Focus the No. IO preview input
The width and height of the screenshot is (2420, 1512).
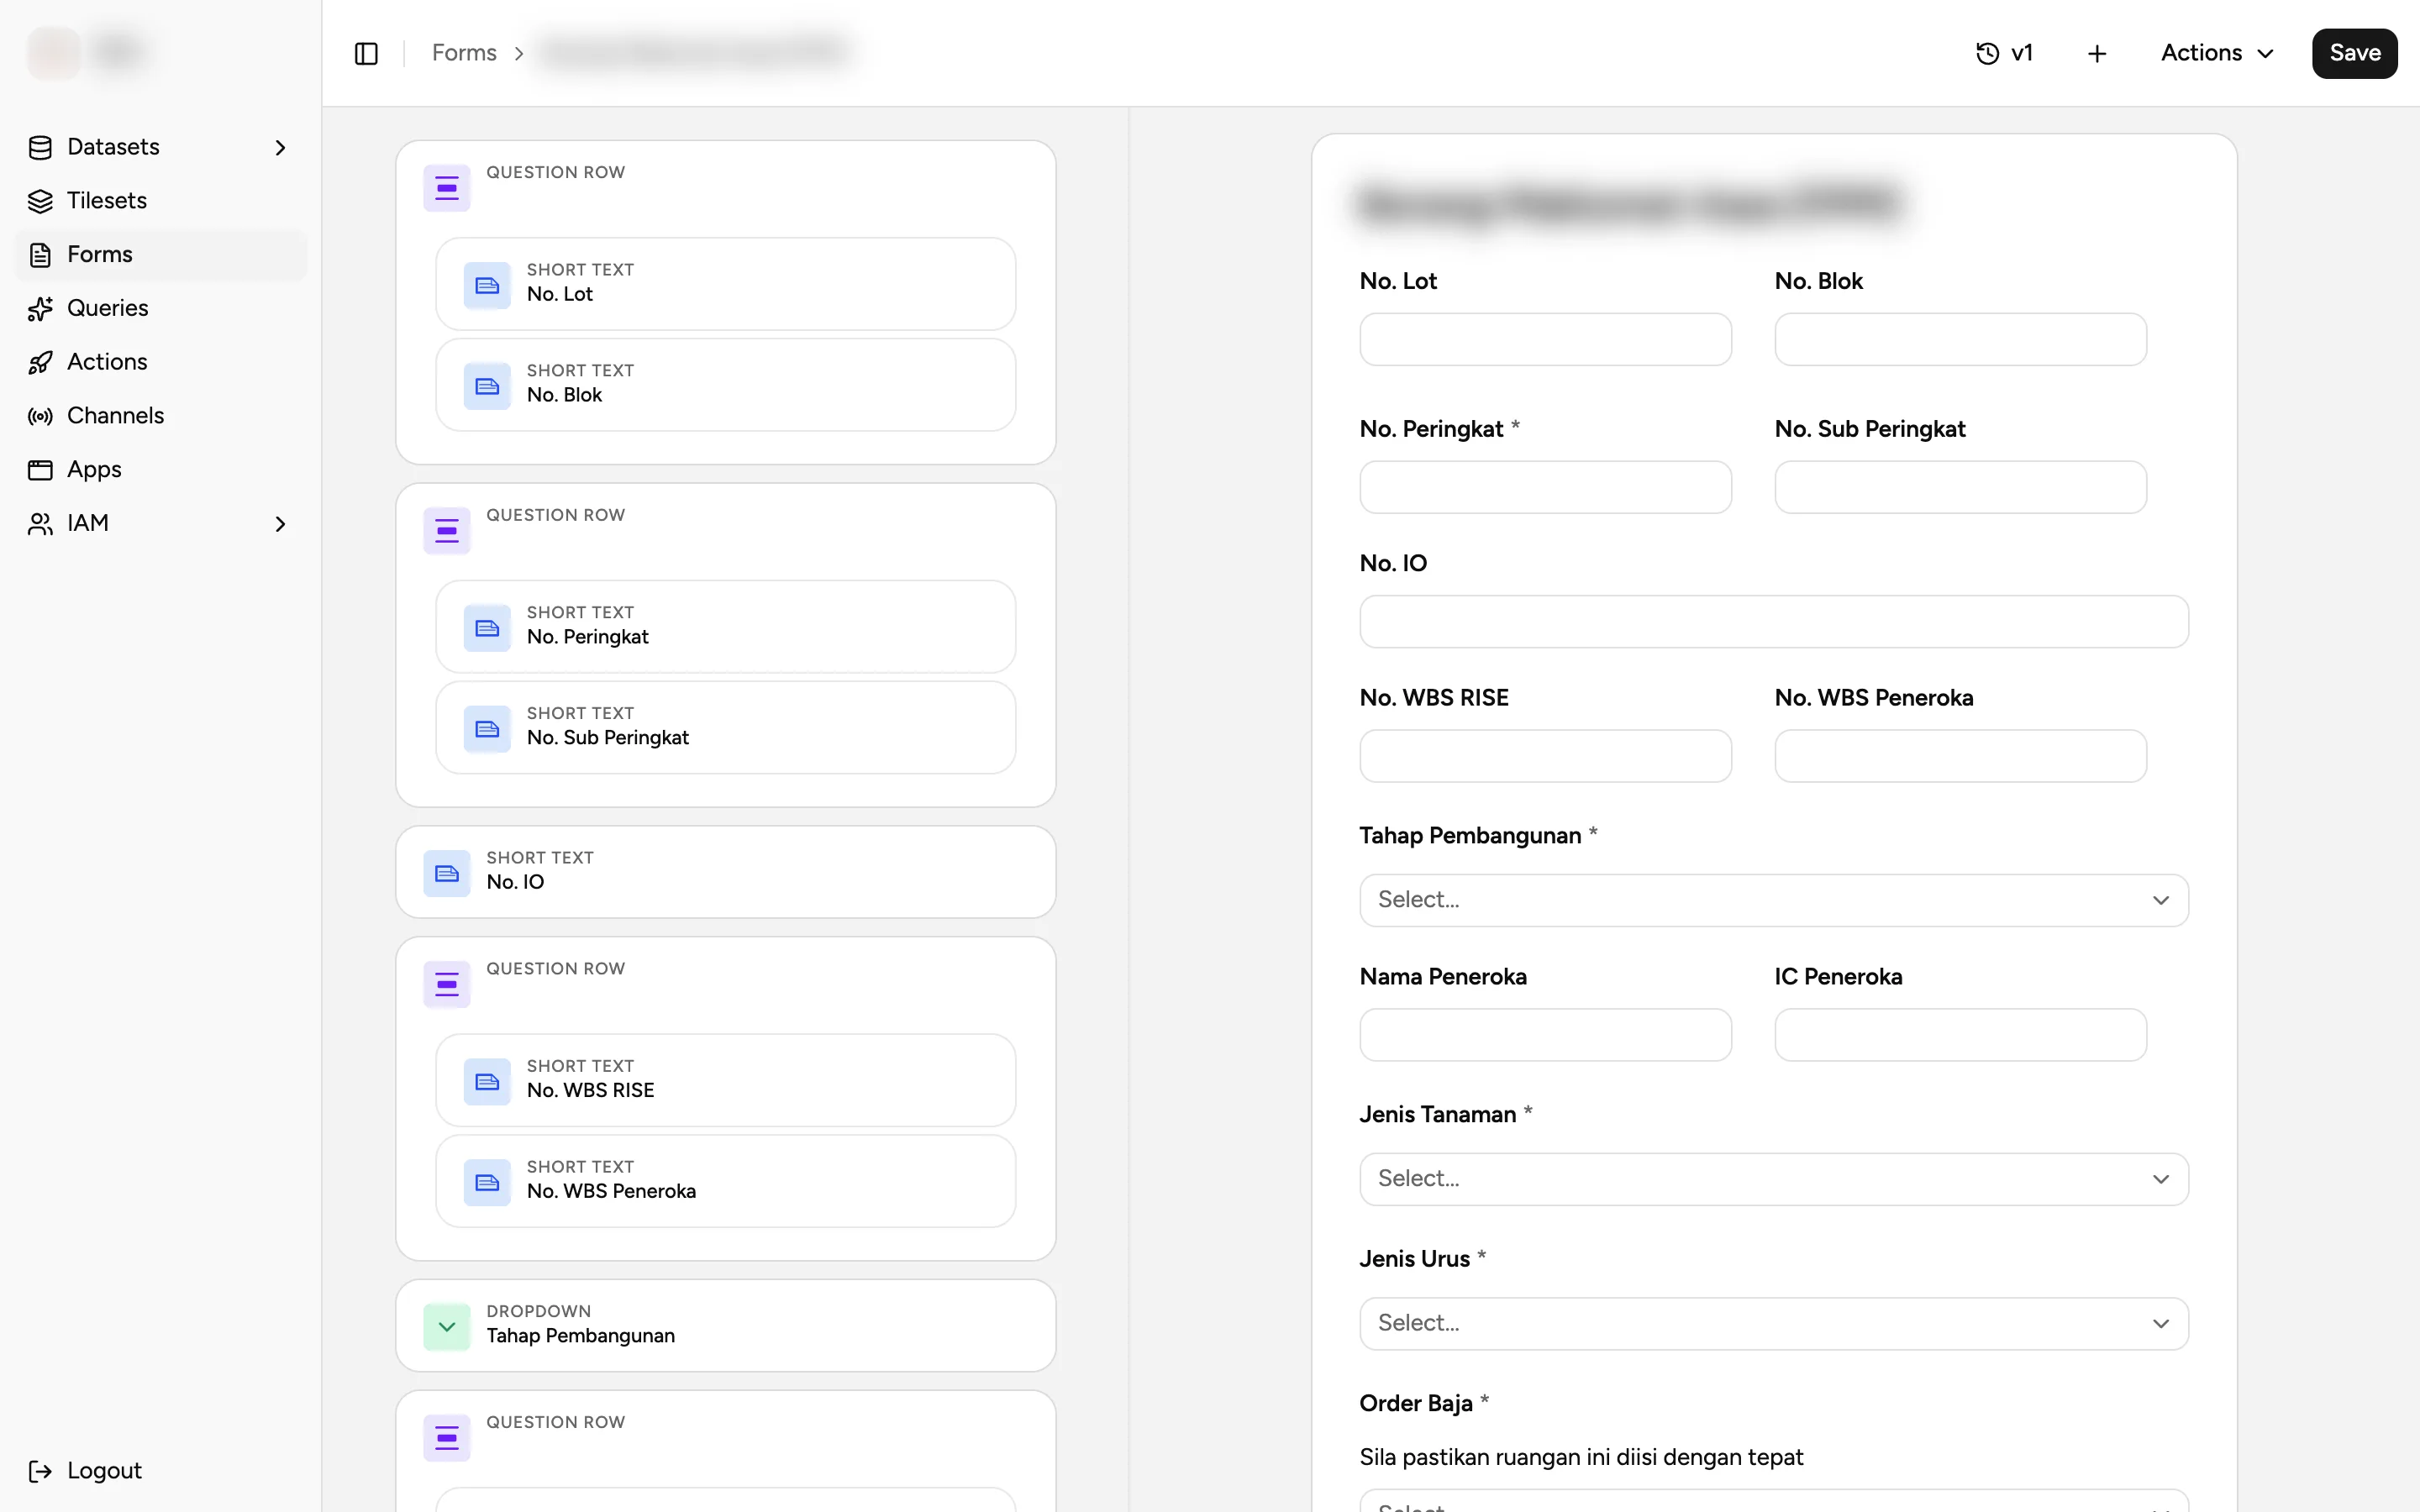(1774, 622)
